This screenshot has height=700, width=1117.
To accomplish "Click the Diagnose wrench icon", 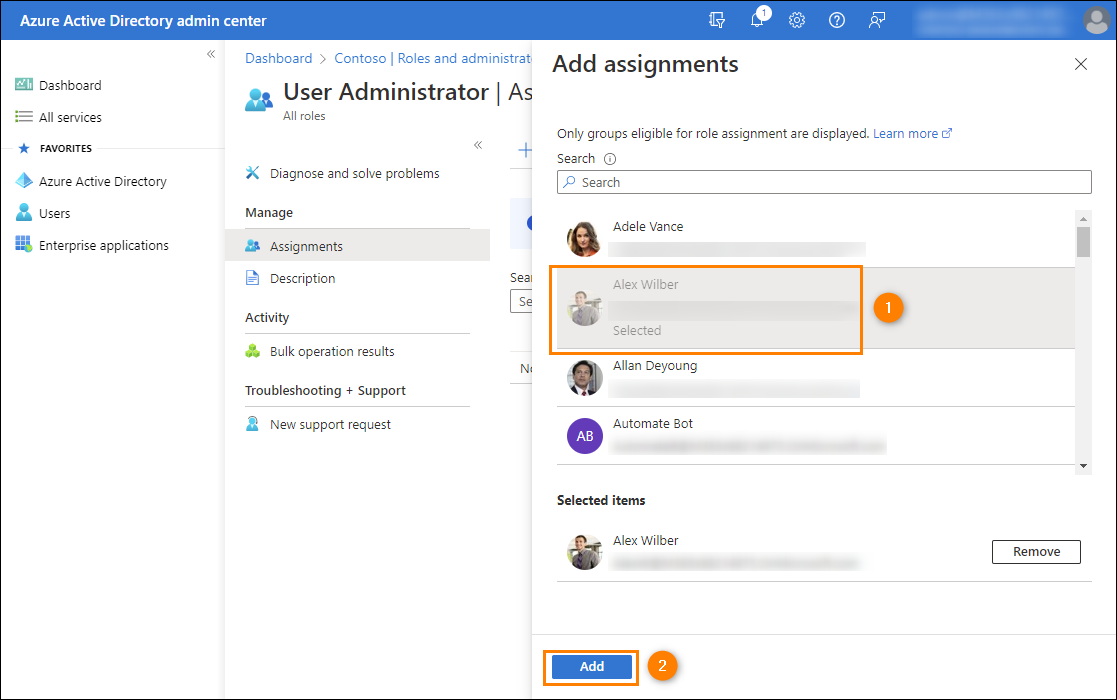I will pyautogui.click(x=252, y=173).
